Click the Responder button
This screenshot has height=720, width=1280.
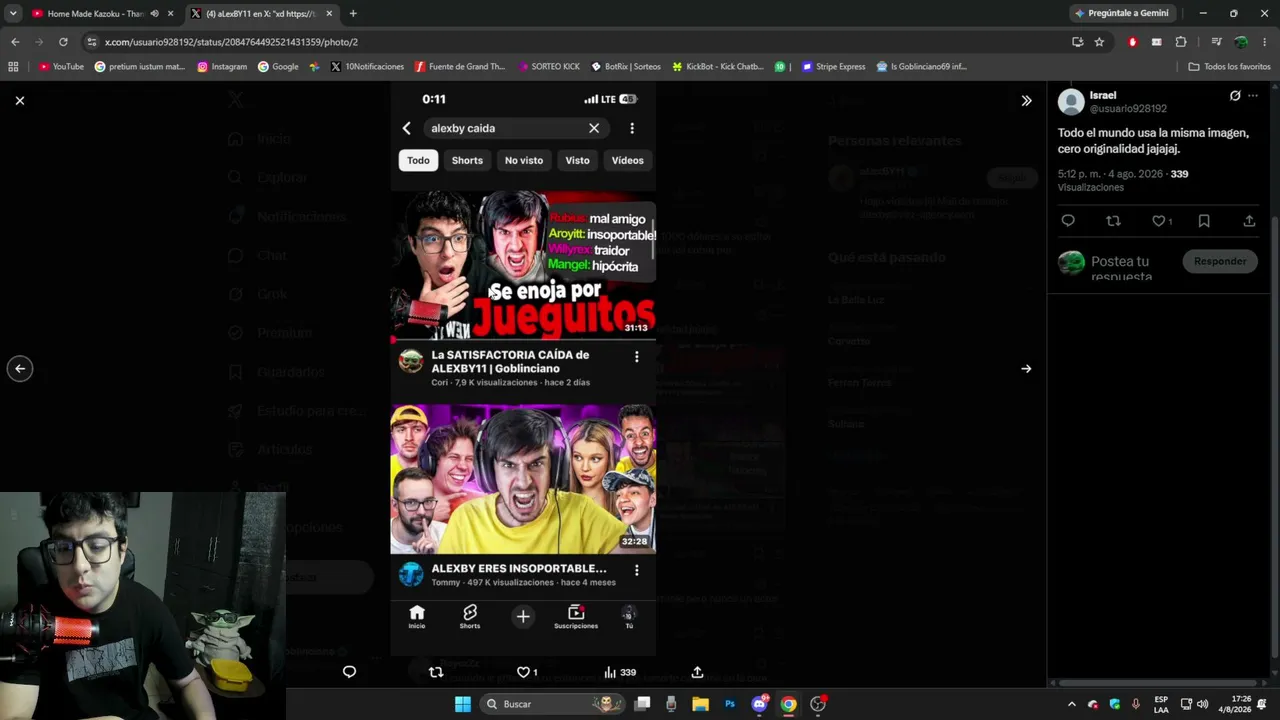tap(1220, 261)
